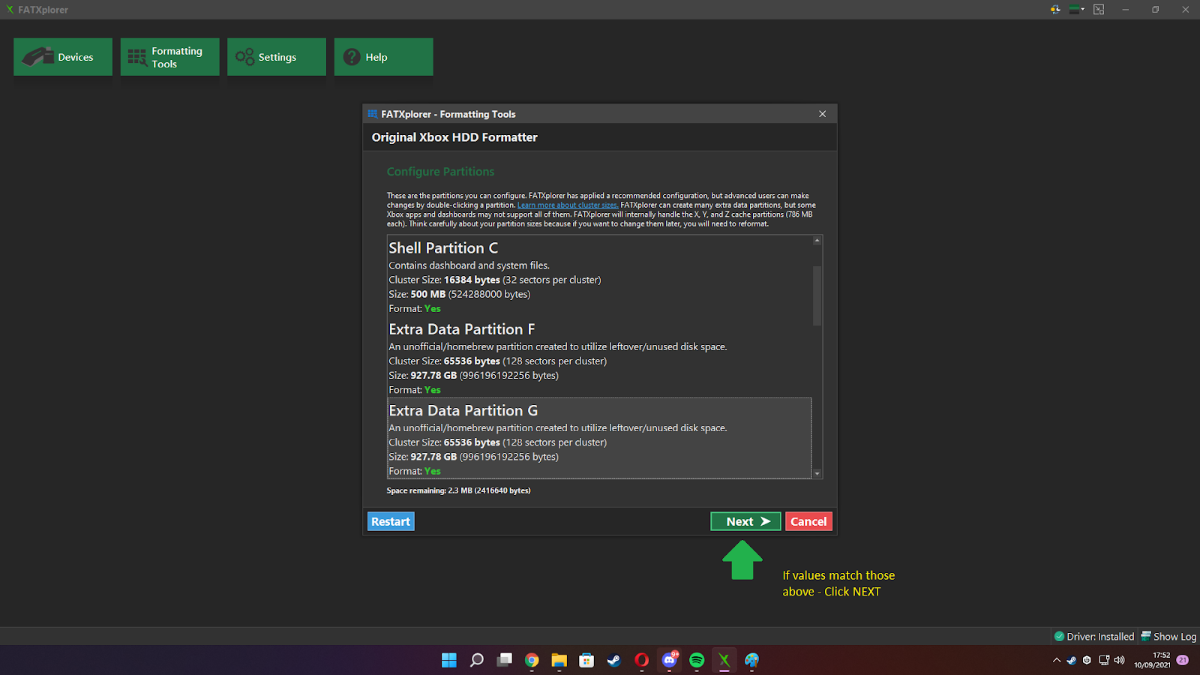
Task: Click the Steam icon in the system tray
Action: tap(1071, 660)
